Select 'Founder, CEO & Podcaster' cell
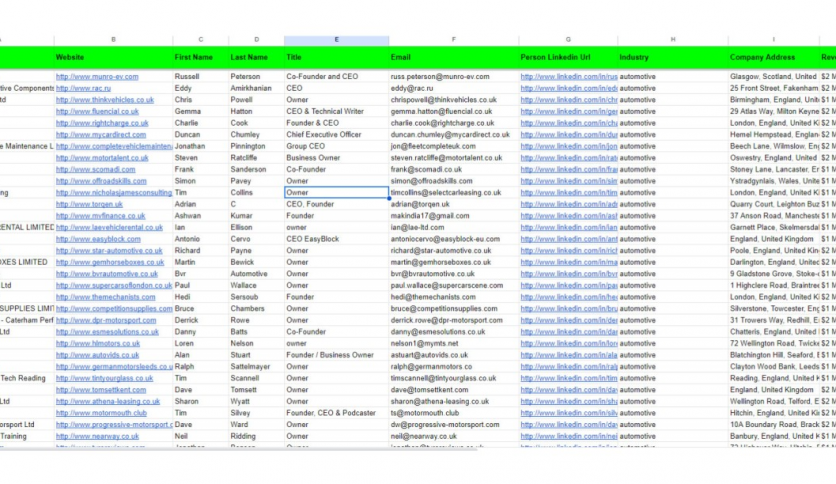Image resolution: width=836 pixels, height=484 pixels. click(x=336, y=414)
